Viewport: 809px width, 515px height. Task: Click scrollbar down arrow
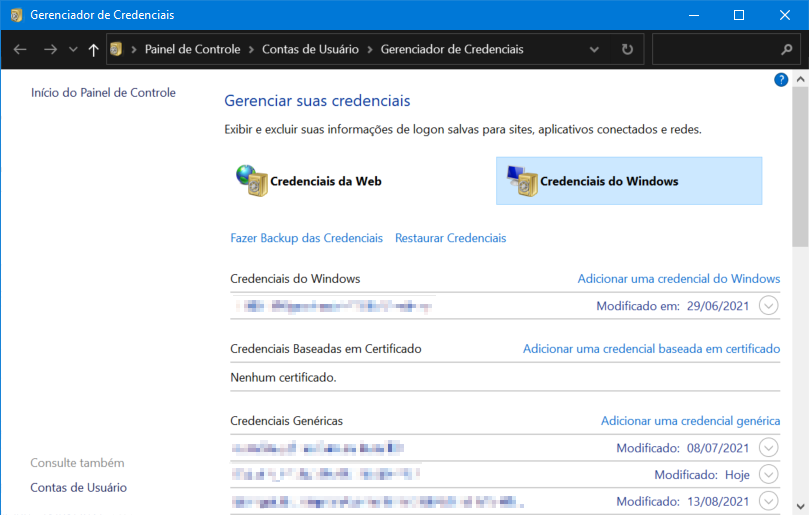click(800, 506)
